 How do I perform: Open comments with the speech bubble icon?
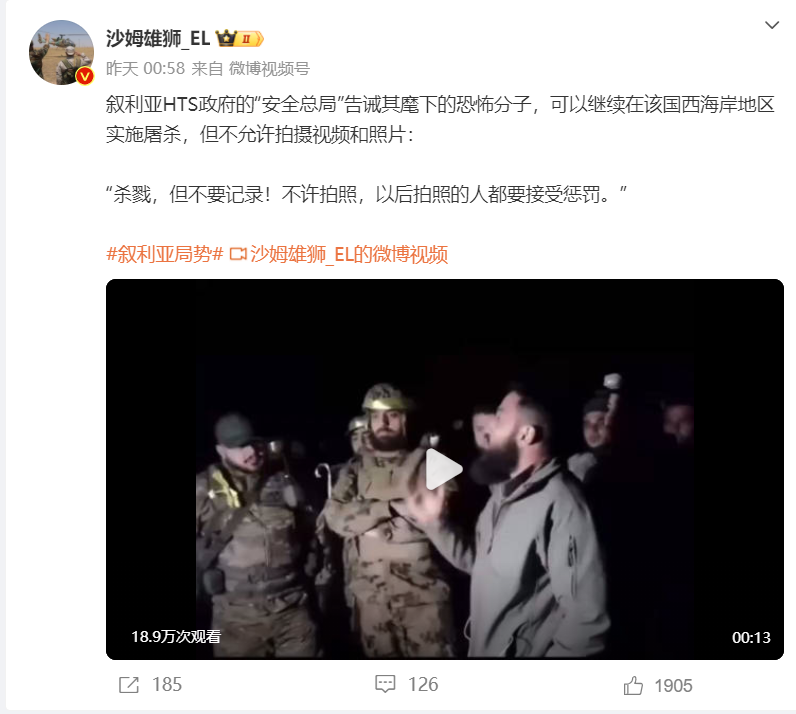tap(385, 684)
